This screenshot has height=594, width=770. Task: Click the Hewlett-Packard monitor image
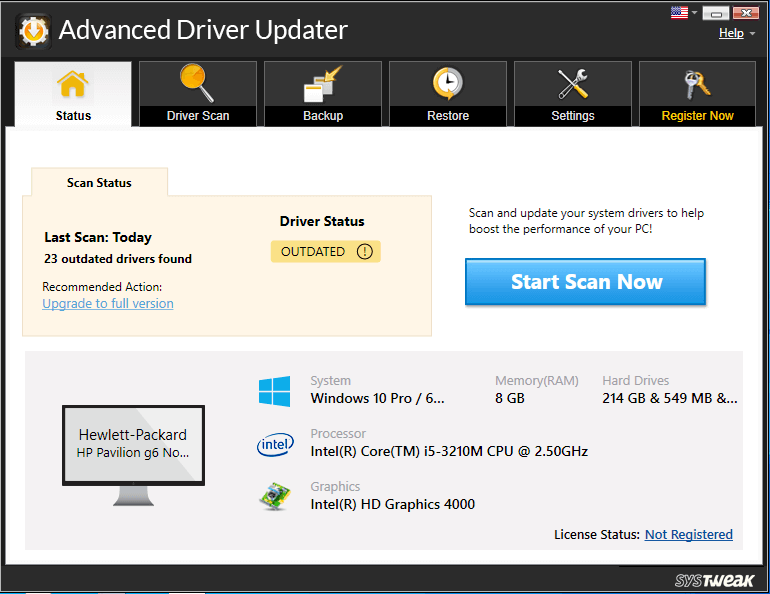(x=133, y=455)
